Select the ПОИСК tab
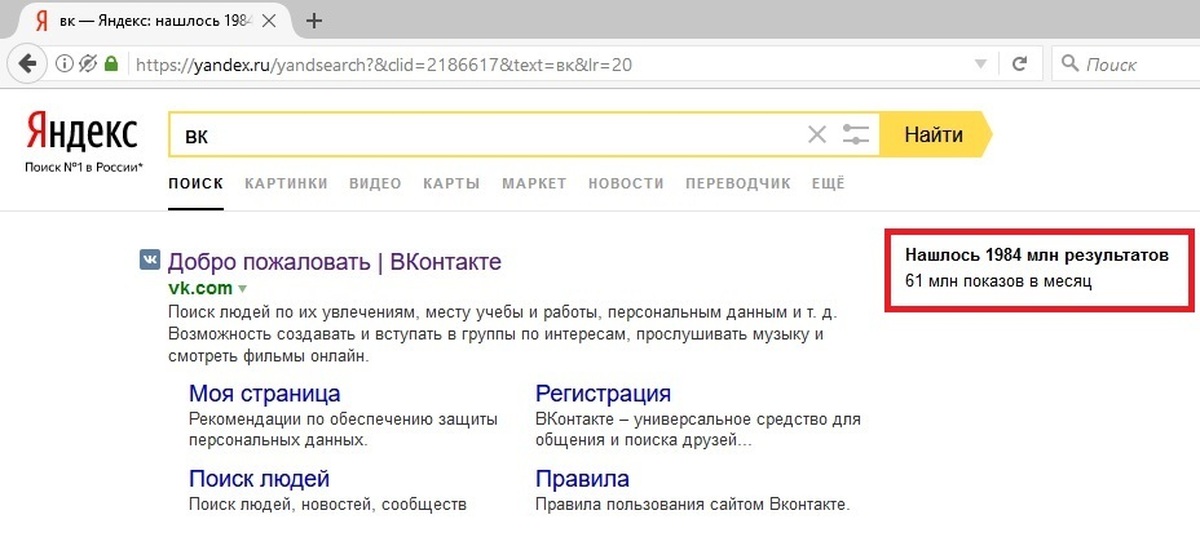Screen dimensions: 1200x537 tap(196, 183)
